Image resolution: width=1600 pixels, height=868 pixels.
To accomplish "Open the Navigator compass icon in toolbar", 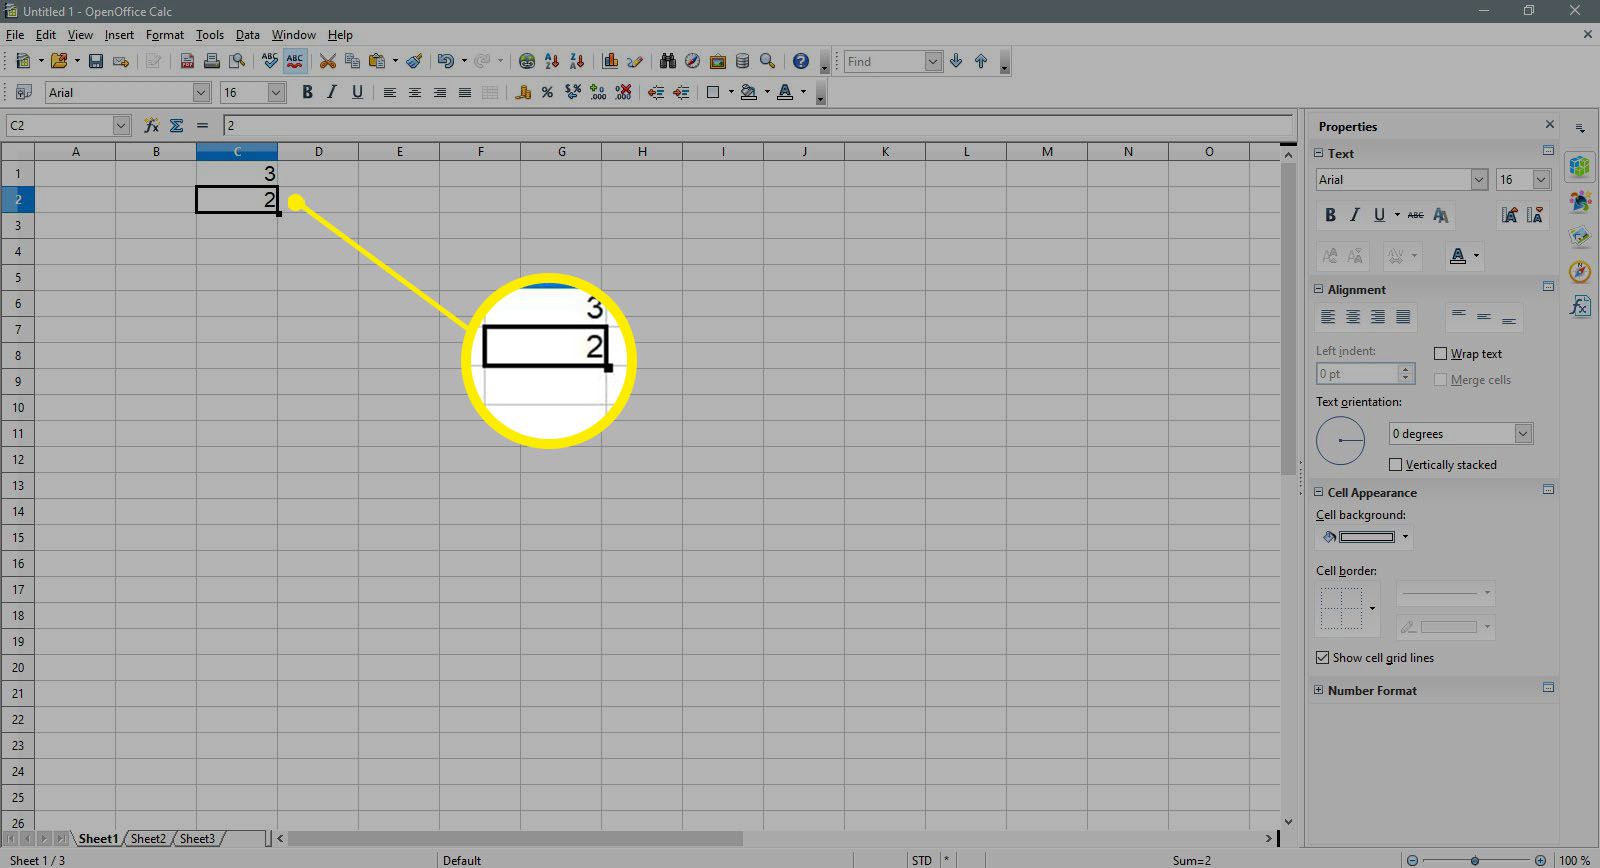I will tap(692, 61).
